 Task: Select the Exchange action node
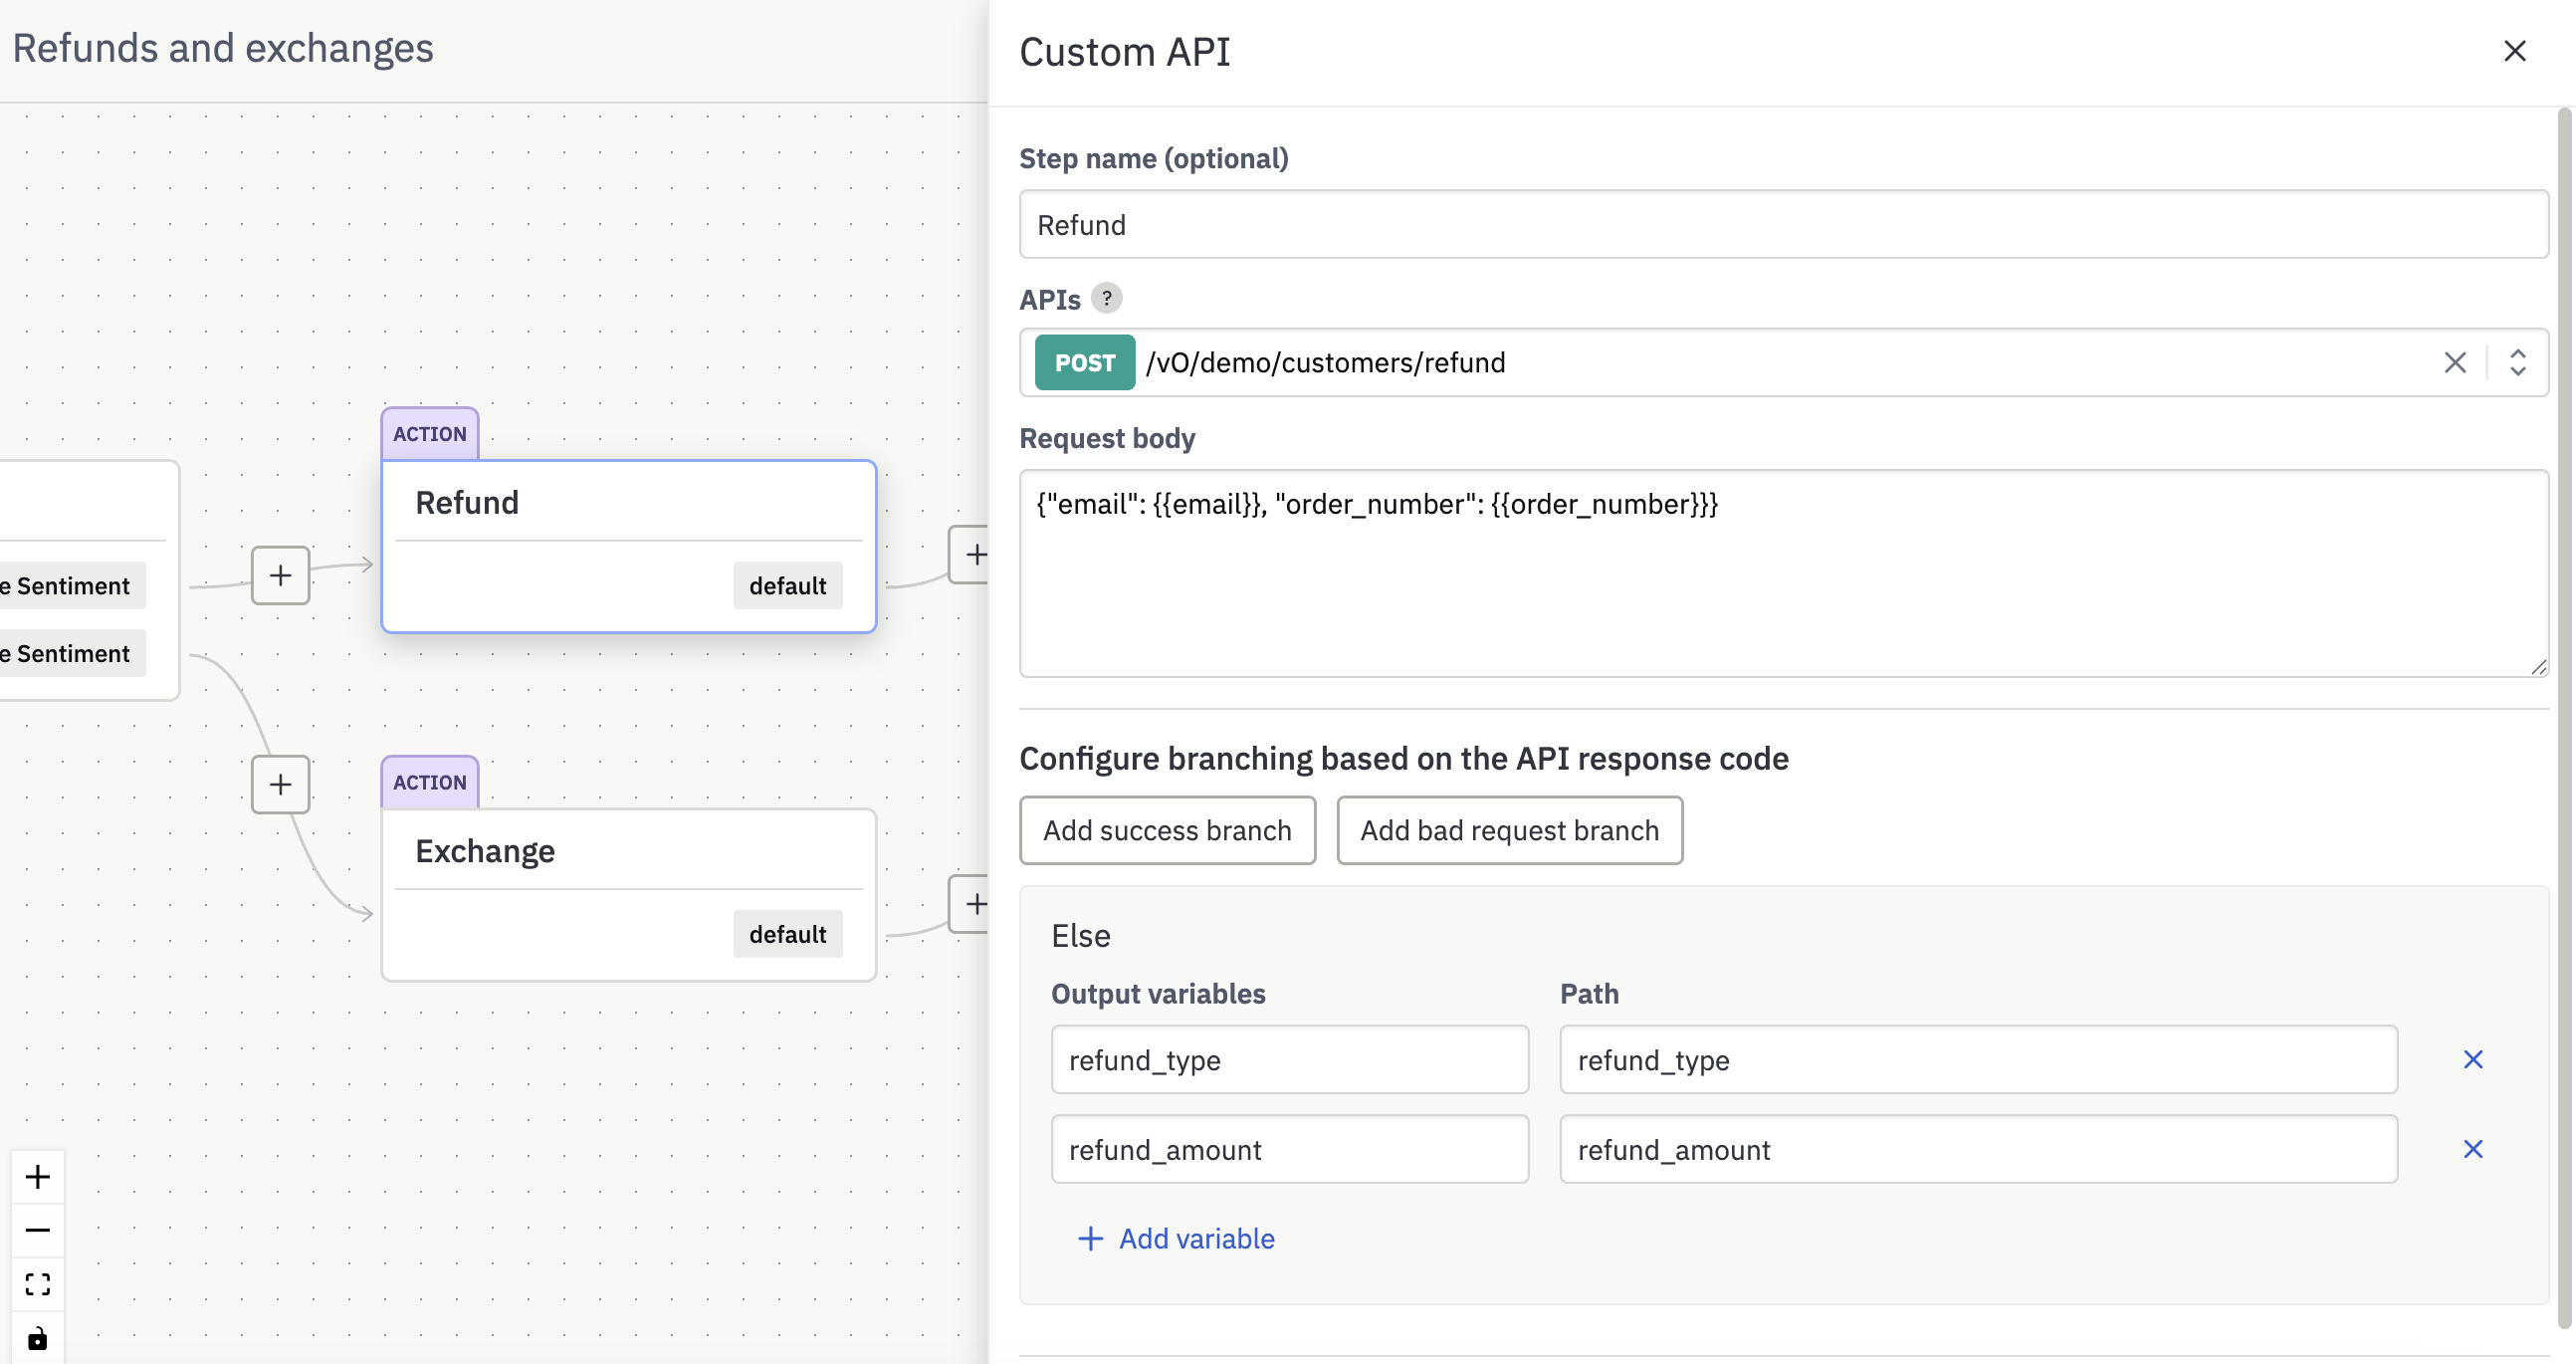(x=628, y=895)
